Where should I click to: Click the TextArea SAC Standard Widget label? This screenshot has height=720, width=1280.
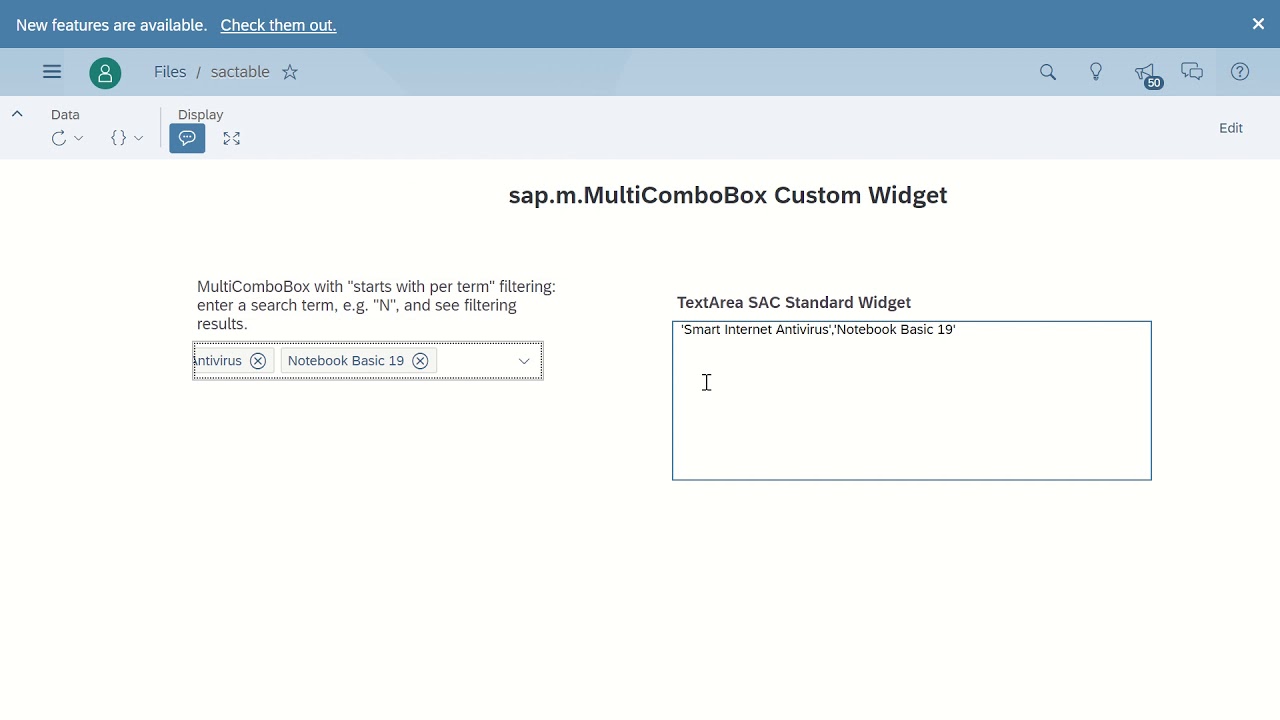[794, 303]
